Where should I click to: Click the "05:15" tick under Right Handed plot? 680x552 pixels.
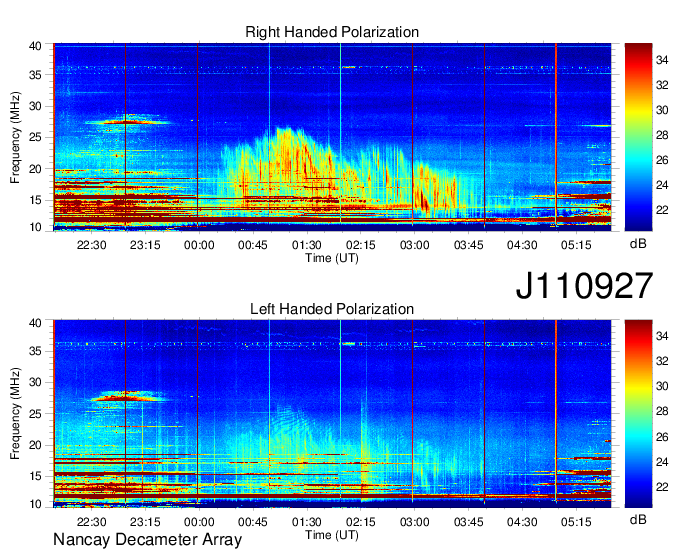coord(576,245)
